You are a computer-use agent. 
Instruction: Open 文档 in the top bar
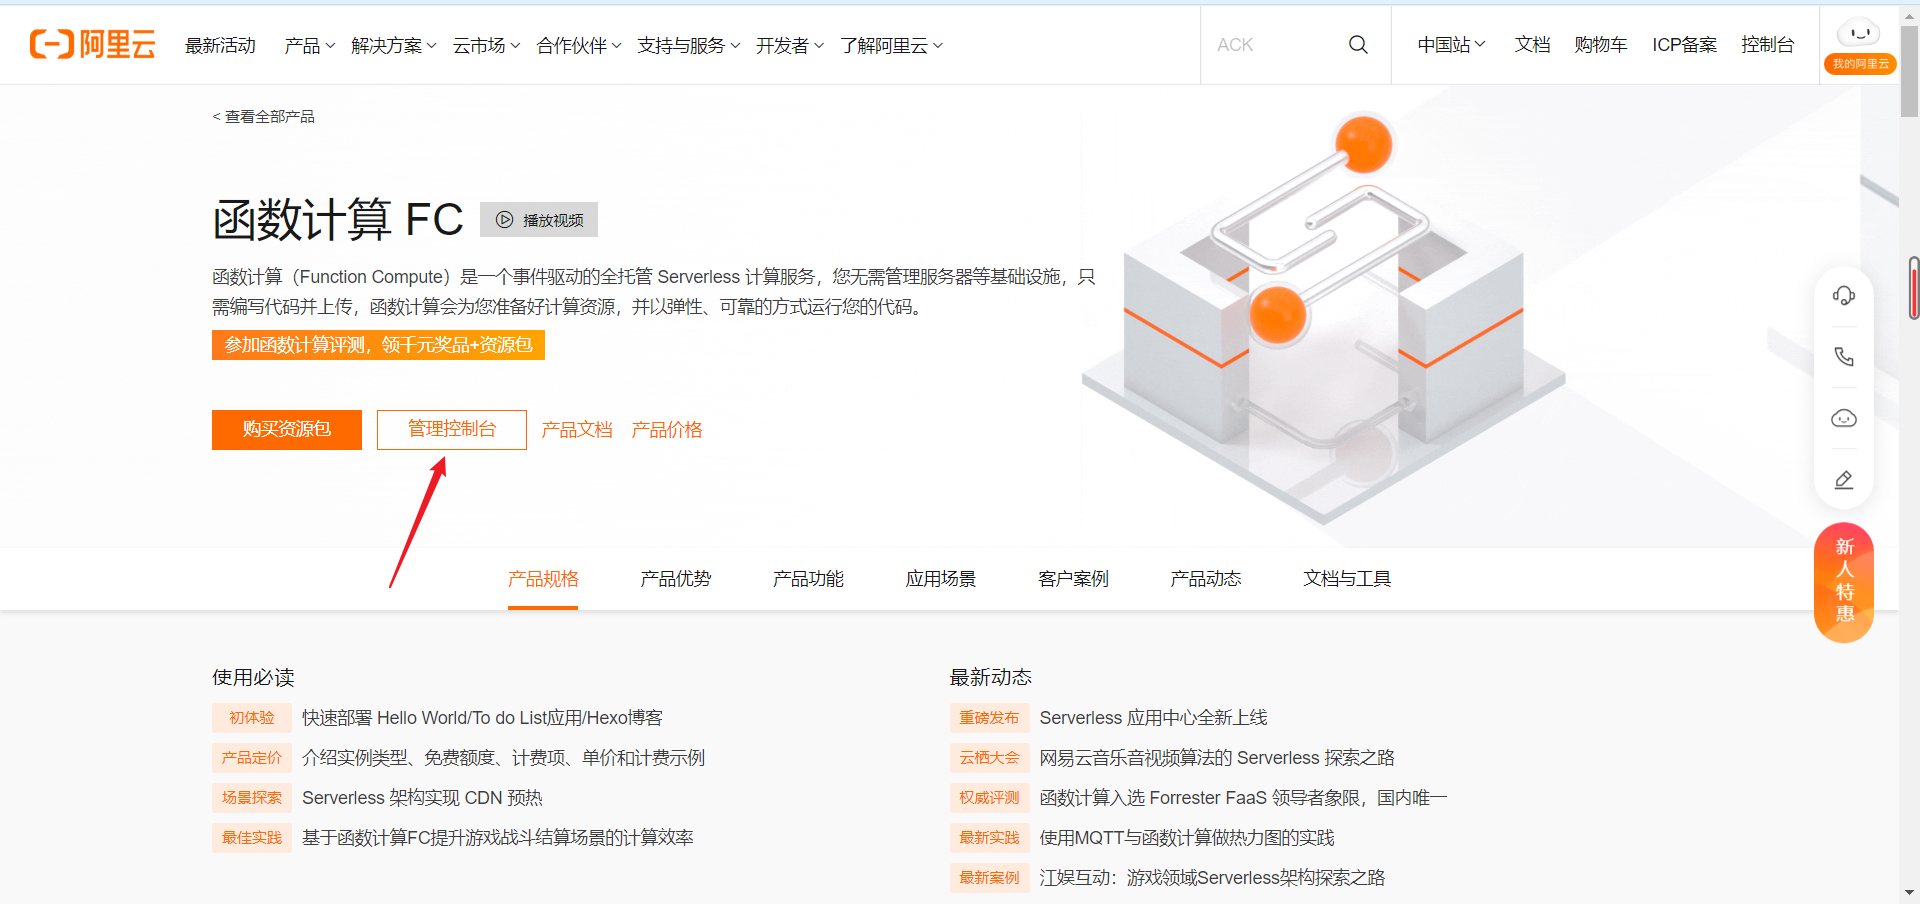pyautogui.click(x=1532, y=45)
